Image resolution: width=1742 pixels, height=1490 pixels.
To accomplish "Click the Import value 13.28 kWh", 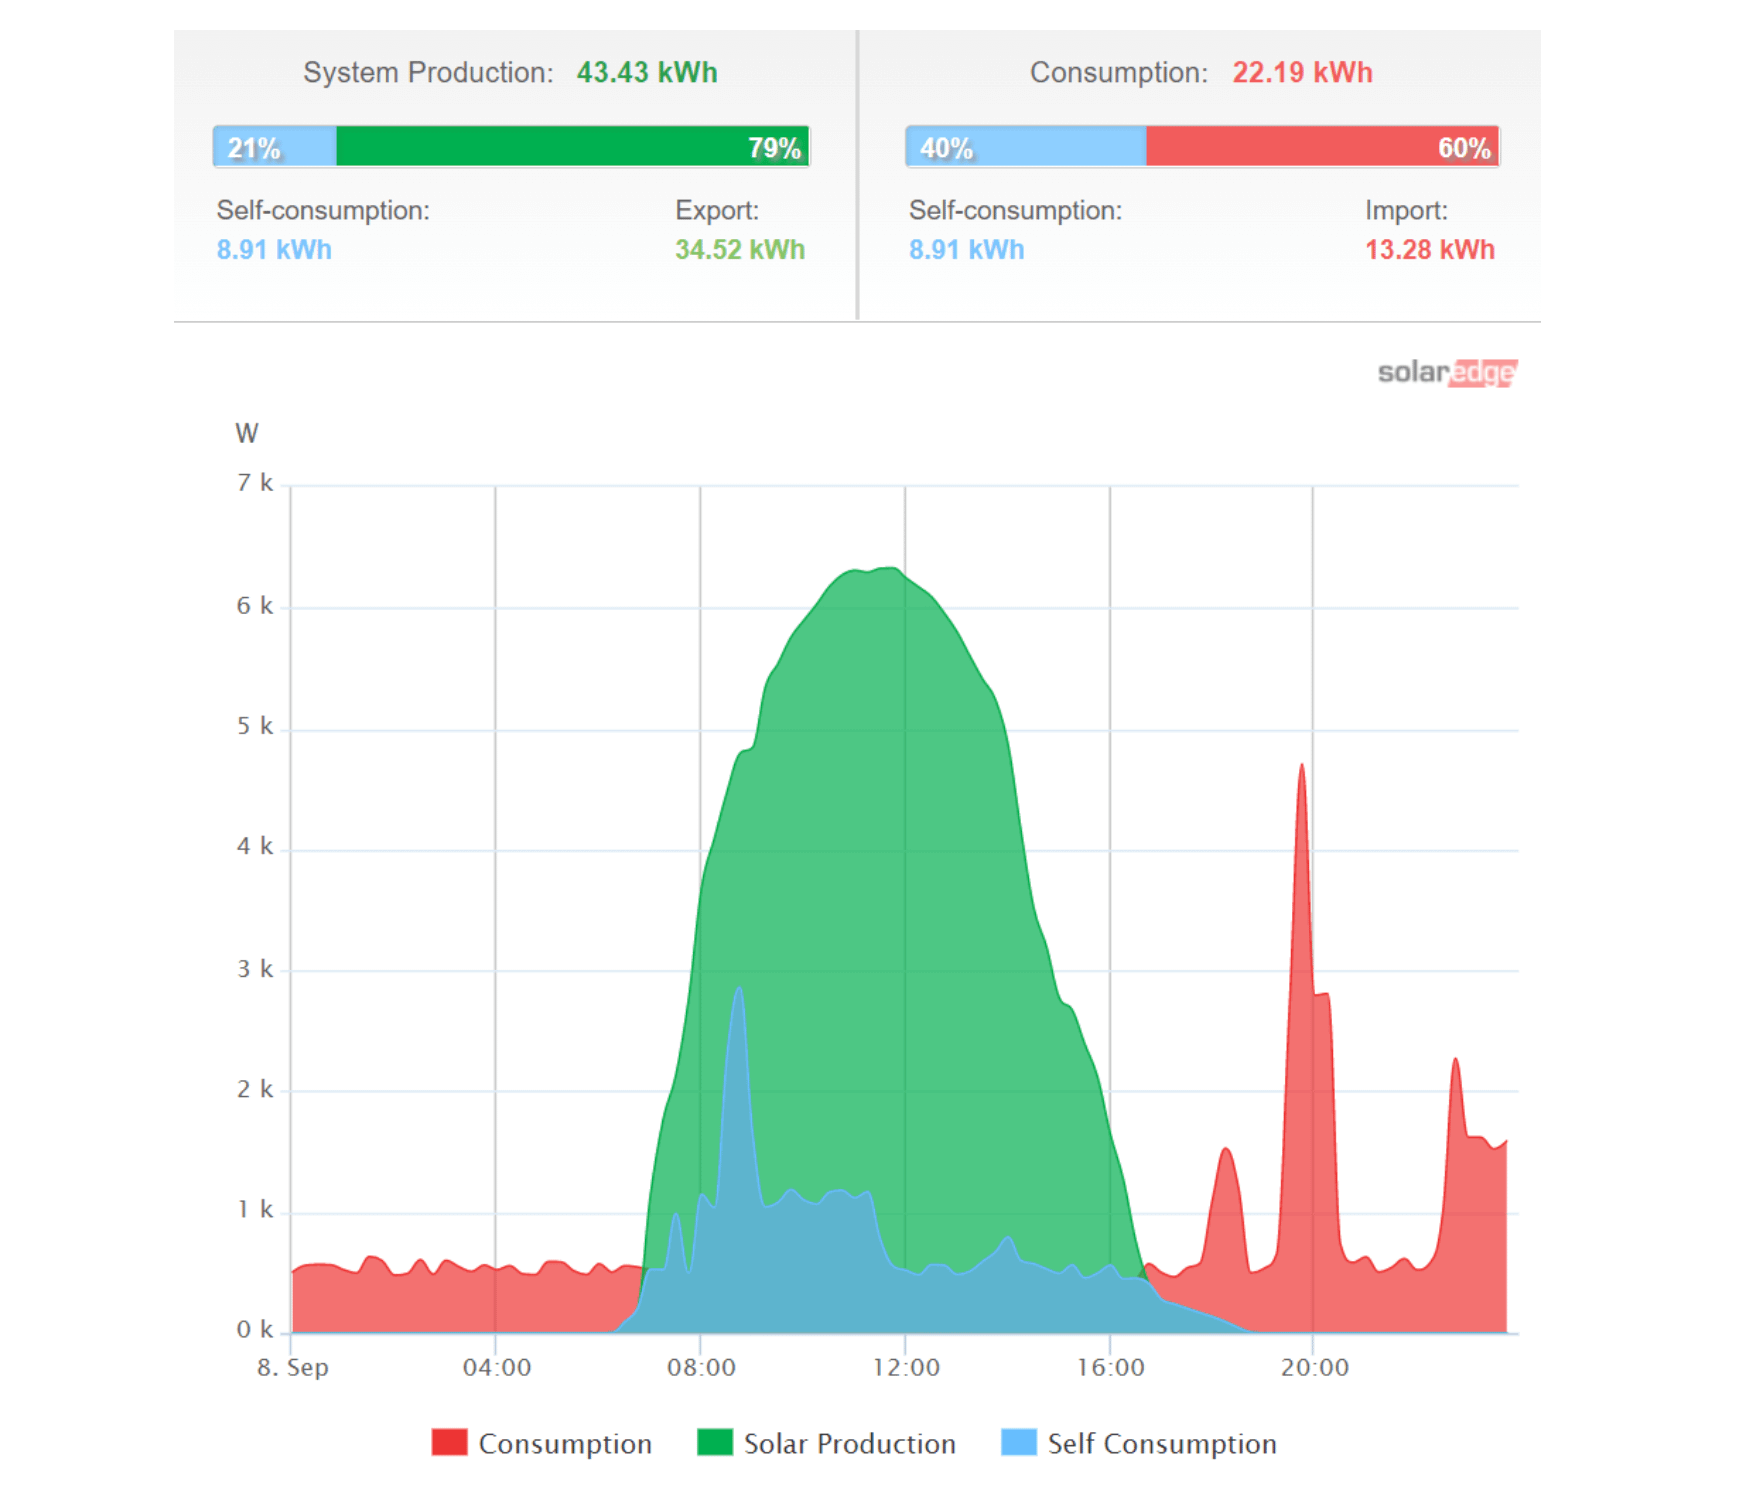I will pos(1430,249).
